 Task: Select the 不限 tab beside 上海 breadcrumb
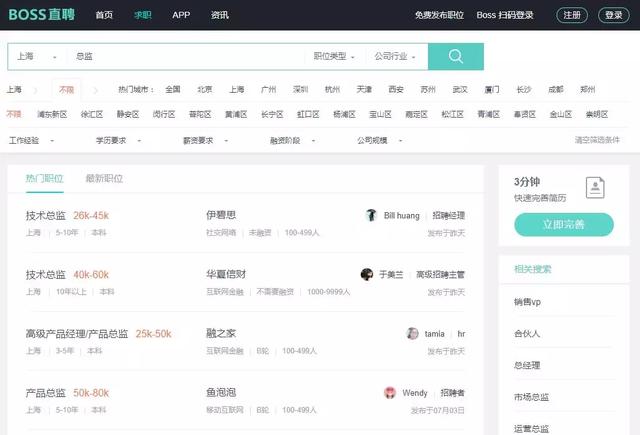67,89
